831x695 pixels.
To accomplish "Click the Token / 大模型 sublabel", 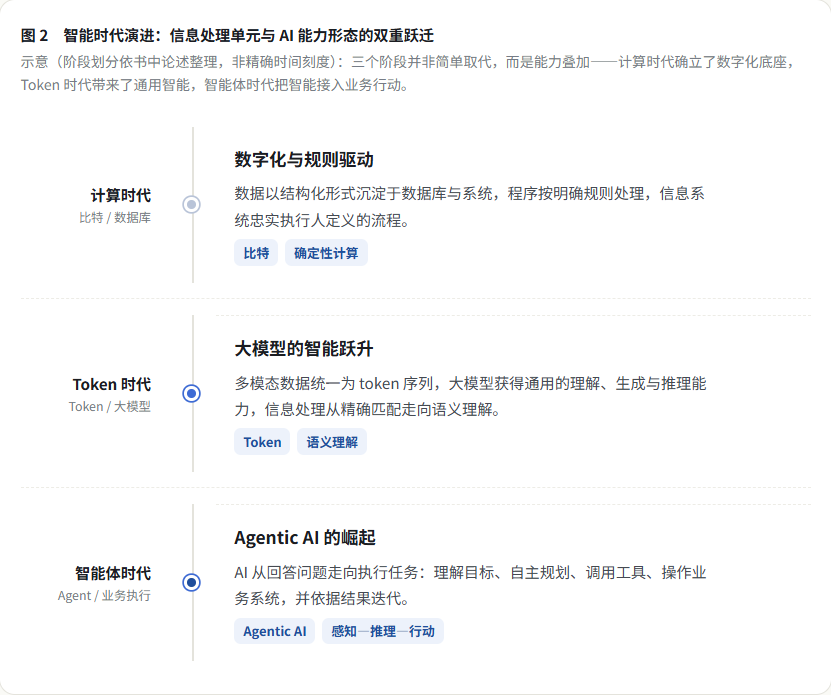I will point(110,407).
